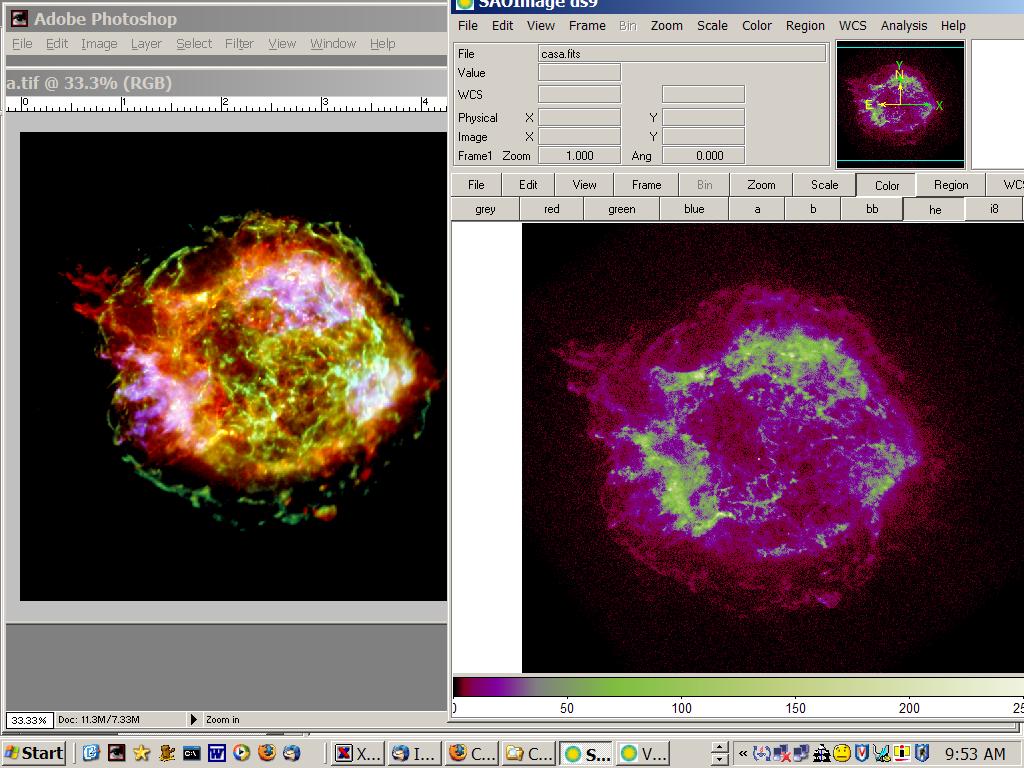Switch to folder C... taskbar window
Image resolution: width=1024 pixels, height=768 pixels.
[529, 754]
